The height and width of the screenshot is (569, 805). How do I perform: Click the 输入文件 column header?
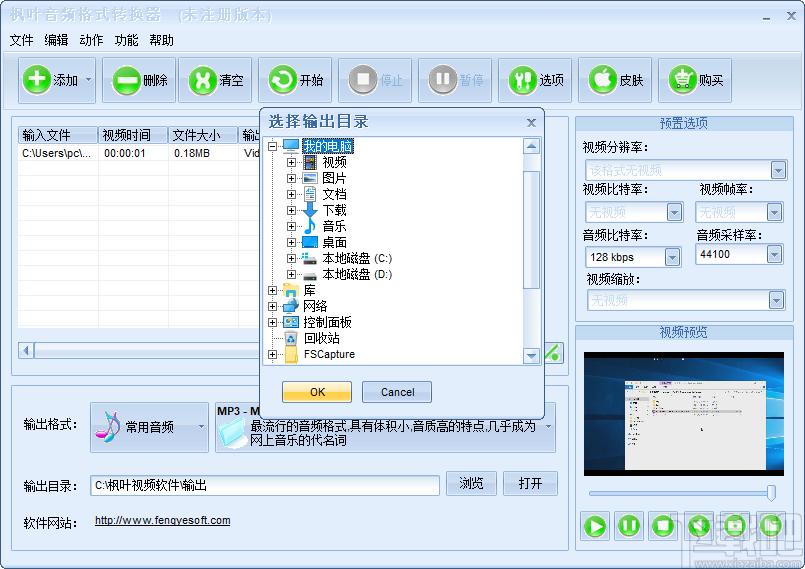pos(58,135)
